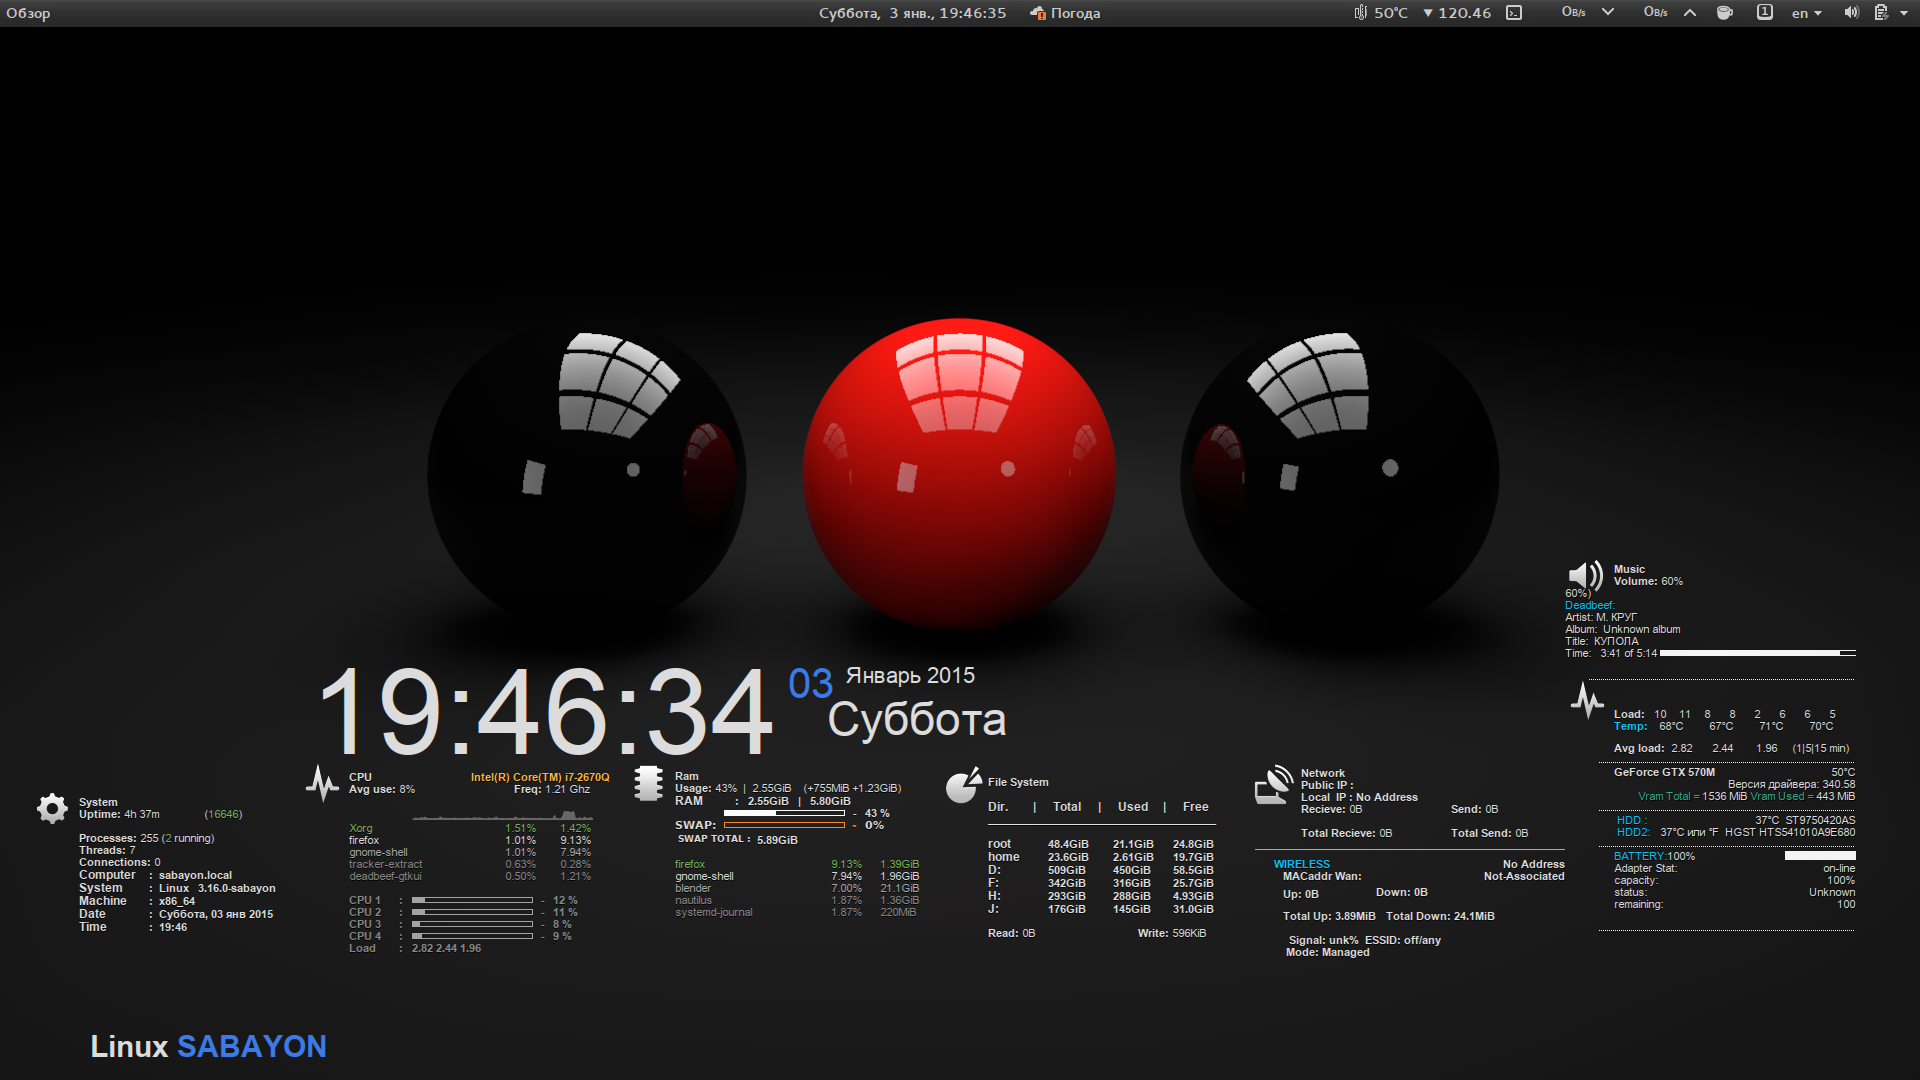Click the large speaker icon beside Music
Screen dimensions: 1920x1080
[x=1585, y=576]
